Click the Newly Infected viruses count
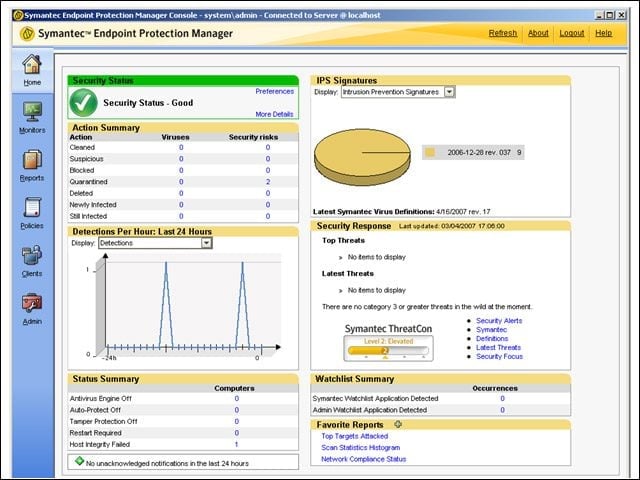Screen dimensions: 640x480 tap(181, 204)
